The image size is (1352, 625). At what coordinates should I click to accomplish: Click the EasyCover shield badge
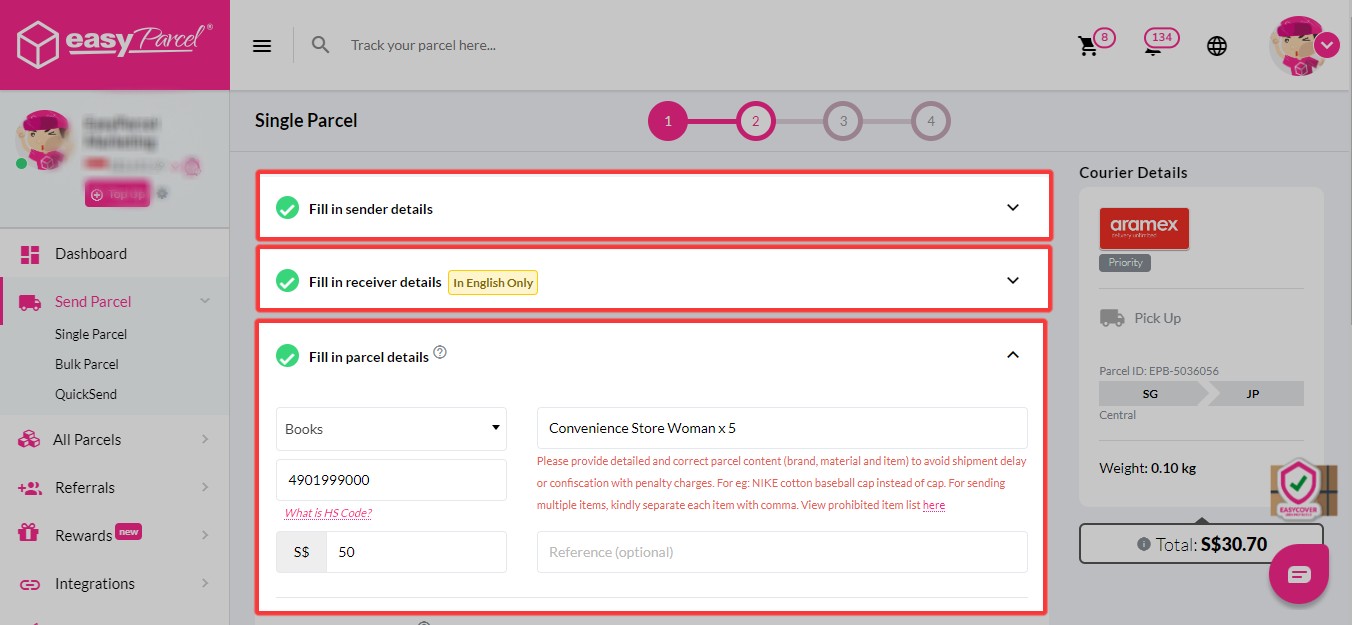(x=1301, y=485)
